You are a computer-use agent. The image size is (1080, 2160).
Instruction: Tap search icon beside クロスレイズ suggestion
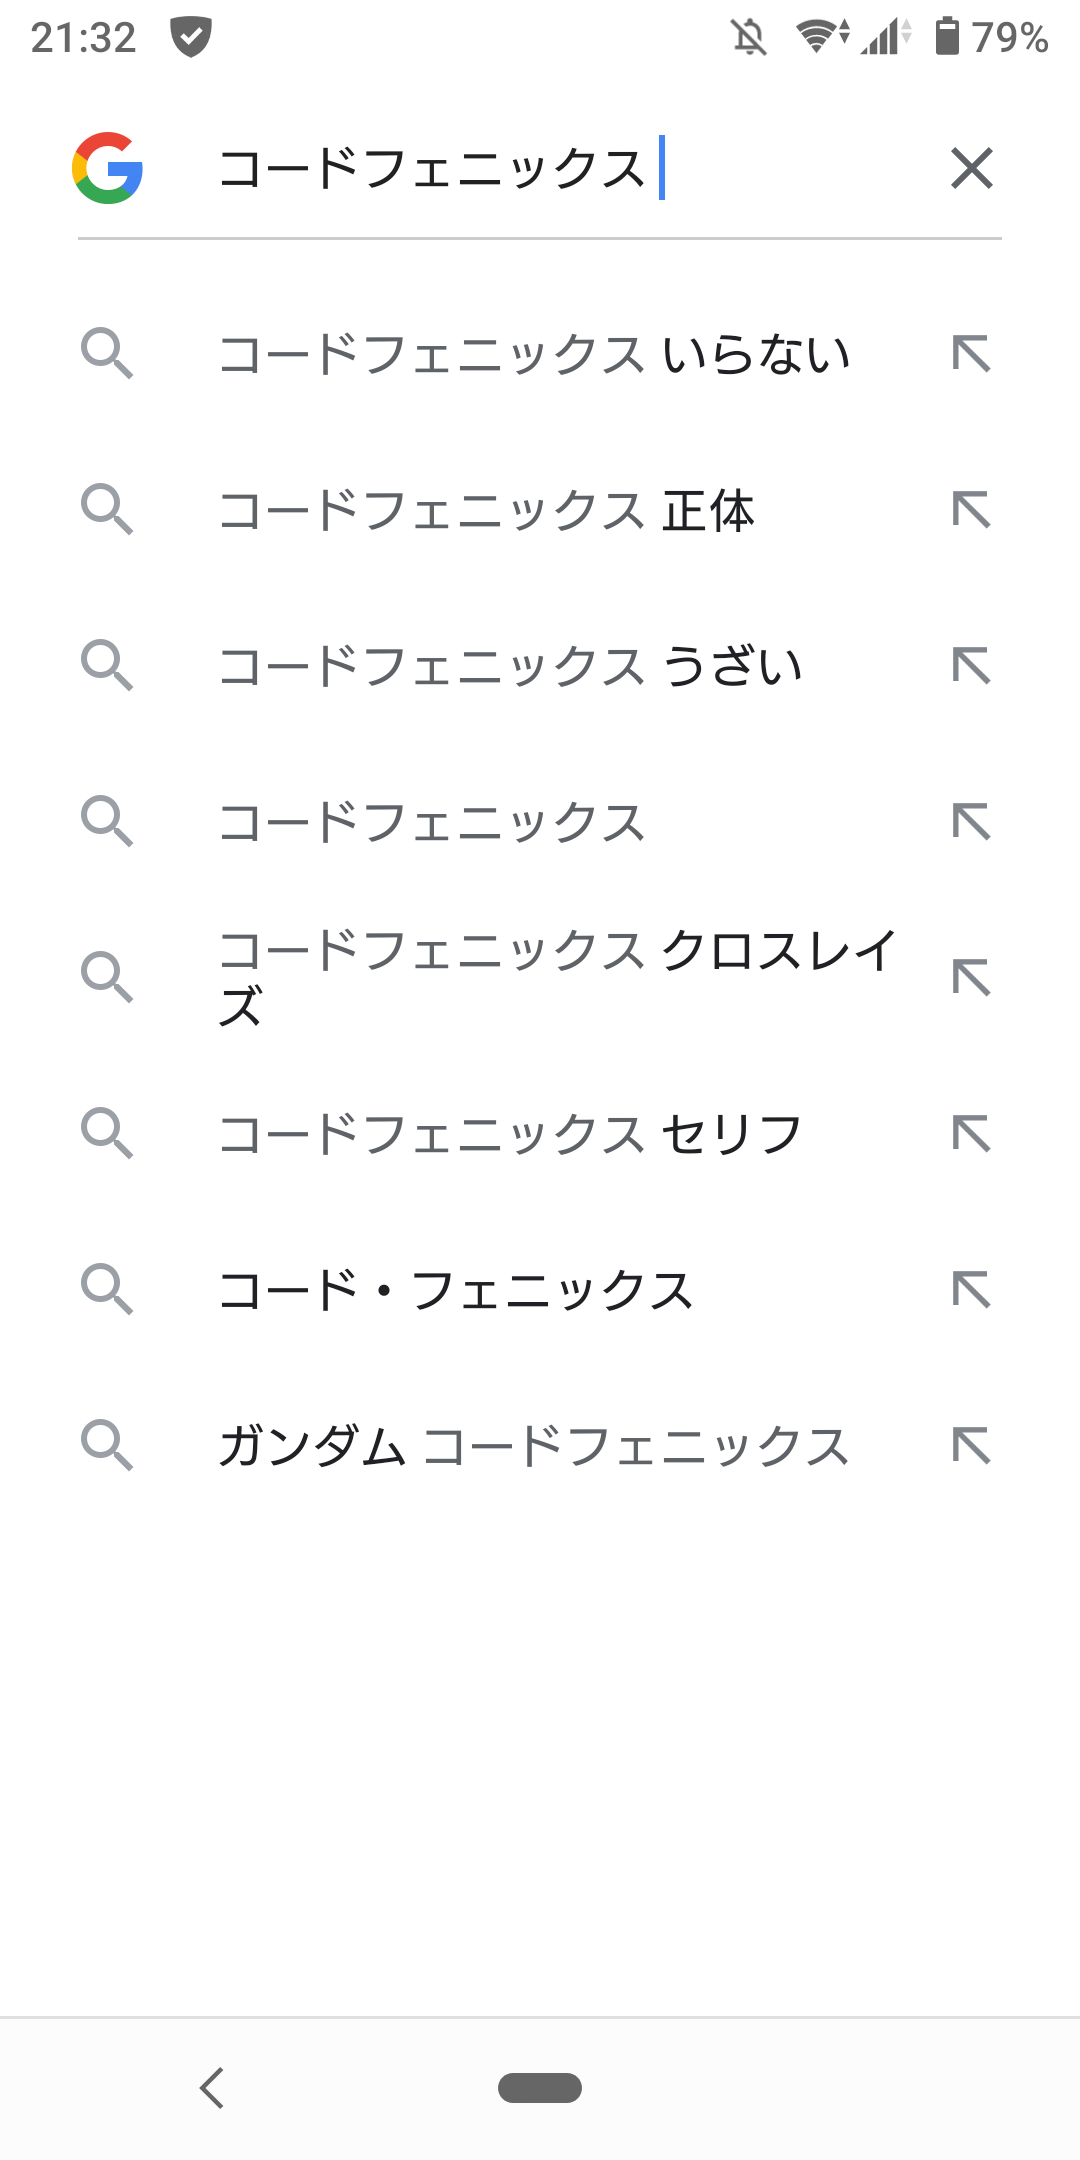click(x=107, y=977)
